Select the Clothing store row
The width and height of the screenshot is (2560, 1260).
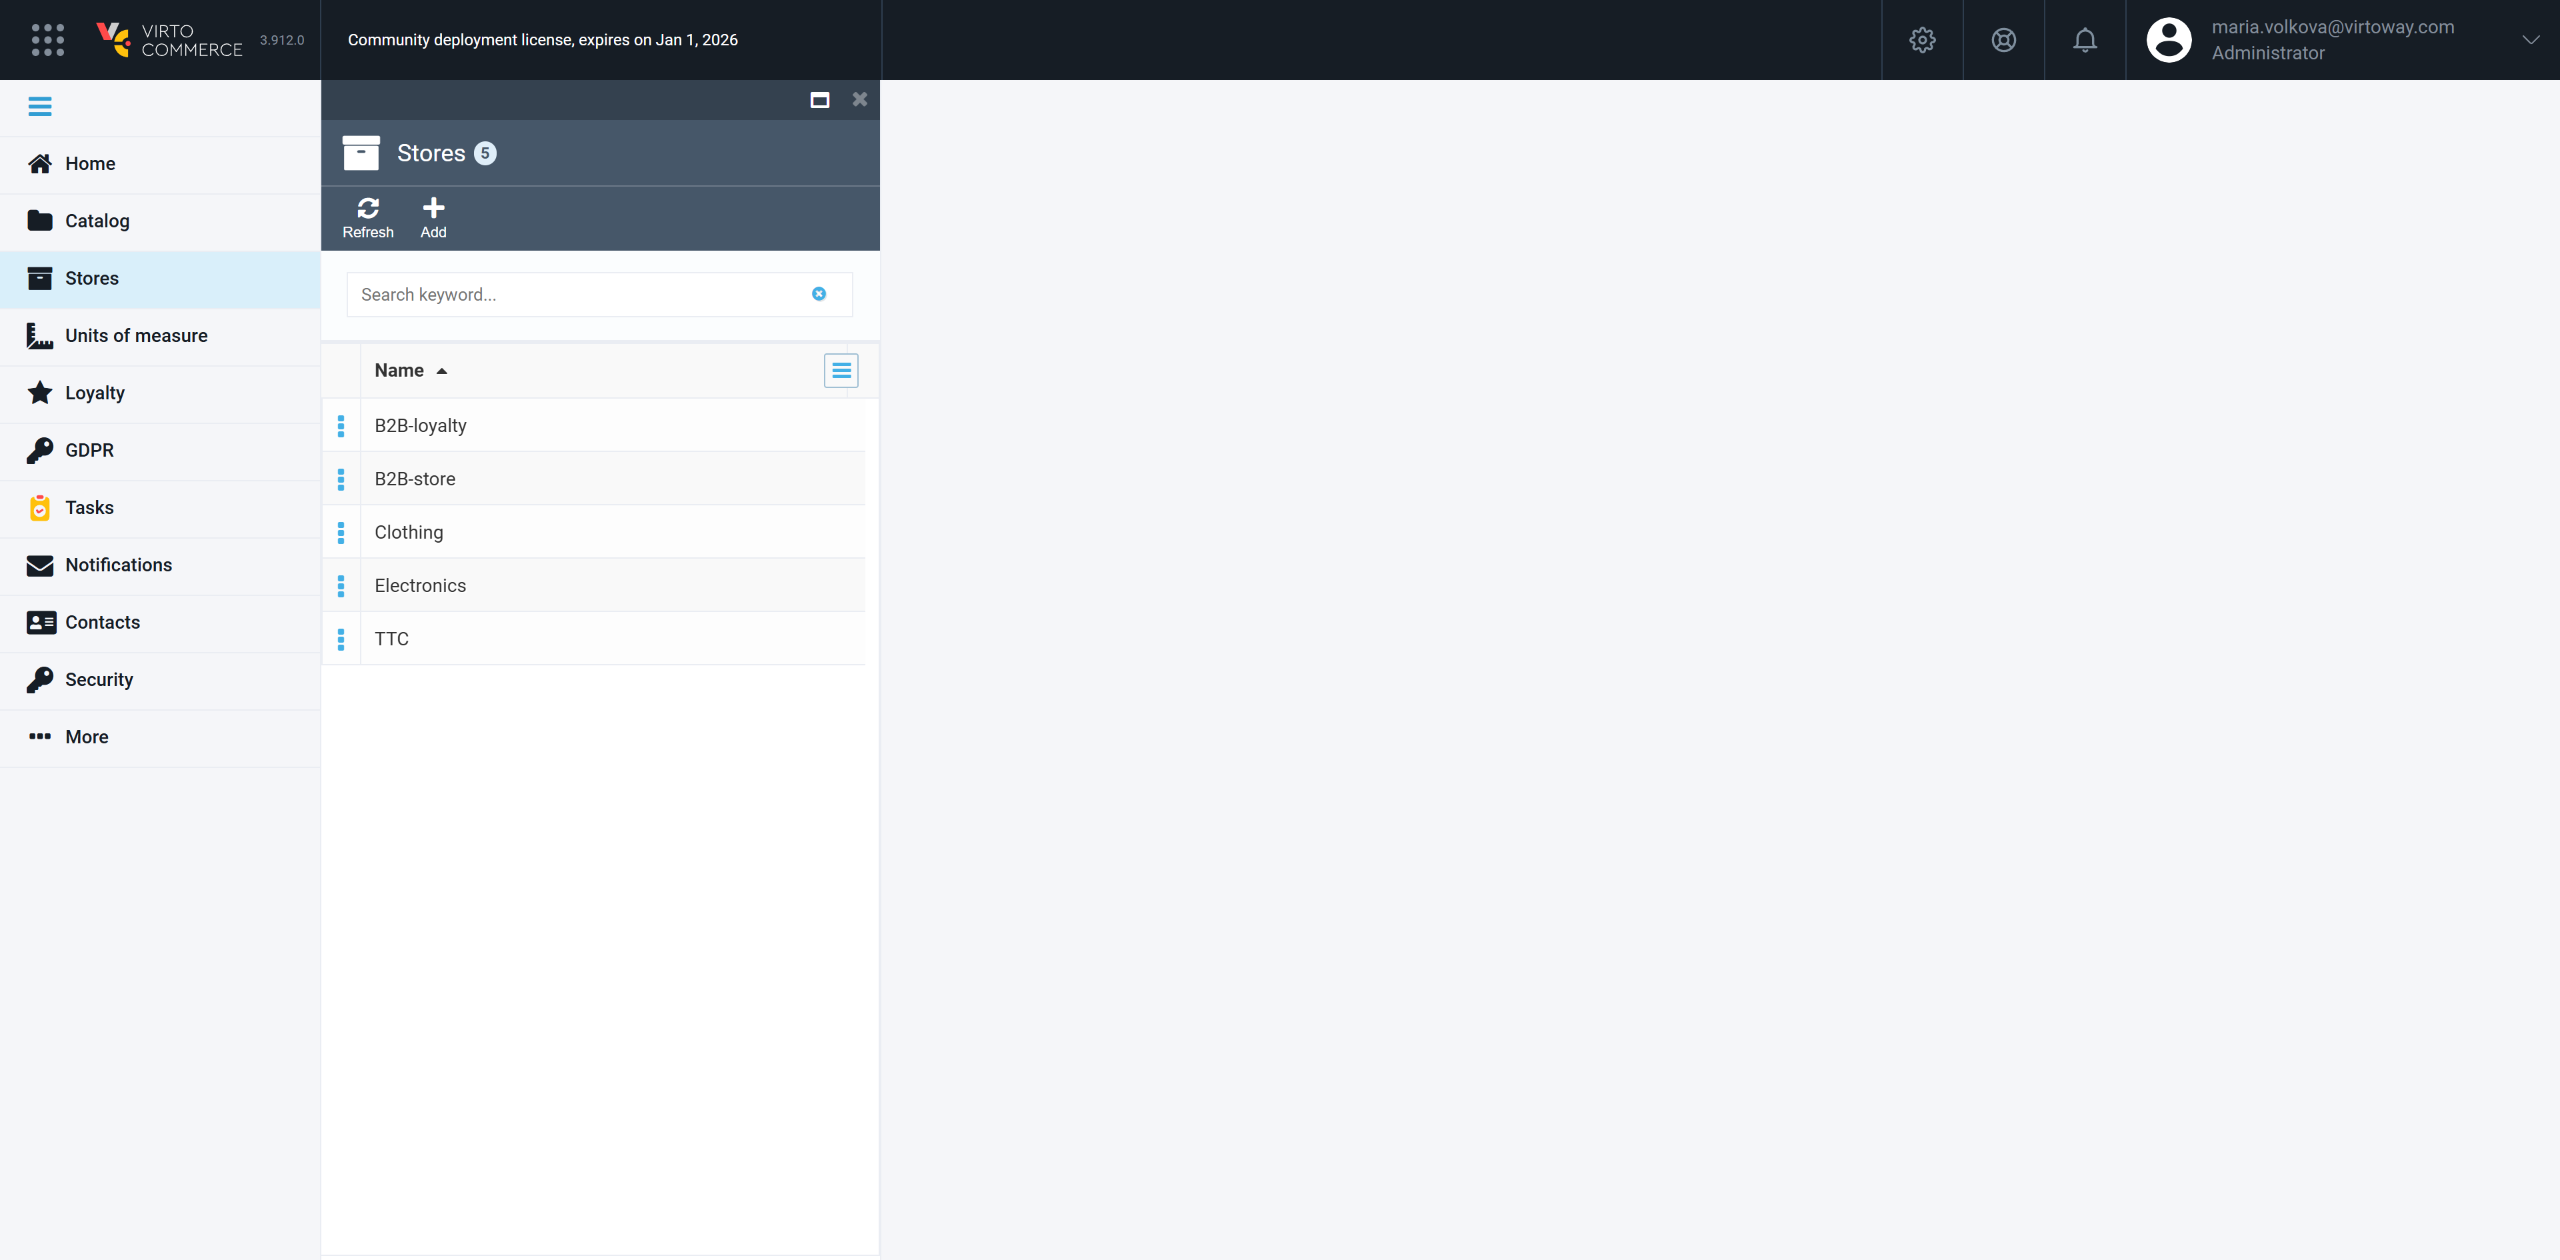tap(408, 533)
